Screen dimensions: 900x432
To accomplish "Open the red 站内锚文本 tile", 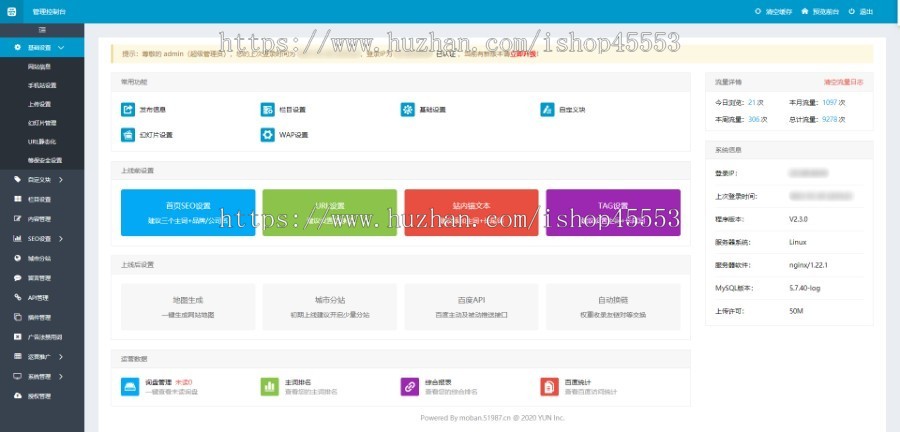I will pyautogui.click(x=471, y=212).
